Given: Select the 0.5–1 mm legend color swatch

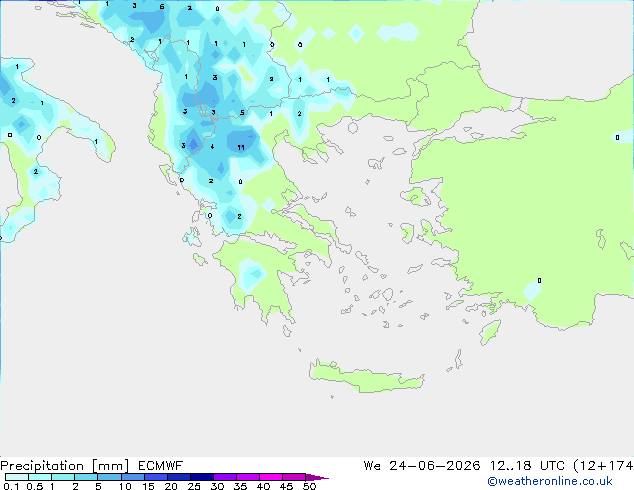Looking at the screenshot, I should (x=40, y=477).
